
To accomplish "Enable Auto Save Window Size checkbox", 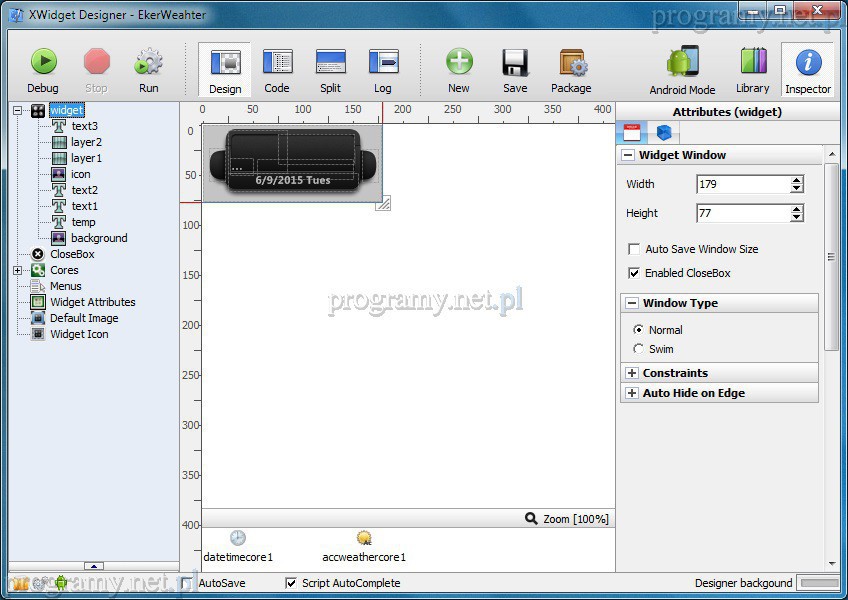I will pyautogui.click(x=634, y=249).
